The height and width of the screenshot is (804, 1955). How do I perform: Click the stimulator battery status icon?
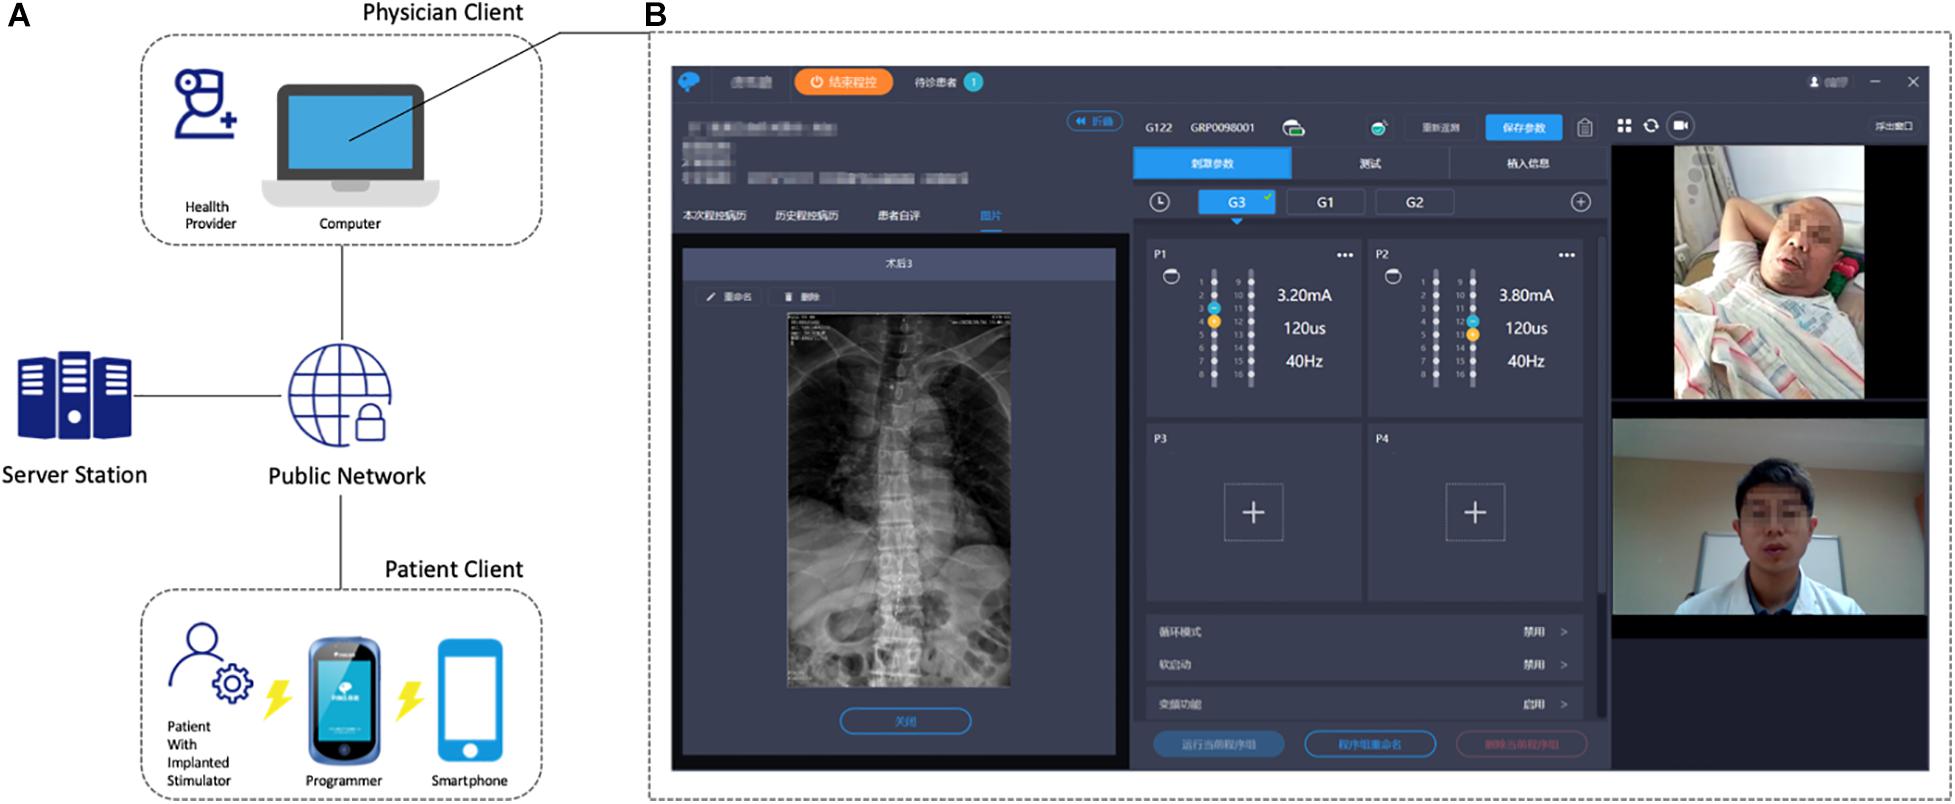[1293, 127]
